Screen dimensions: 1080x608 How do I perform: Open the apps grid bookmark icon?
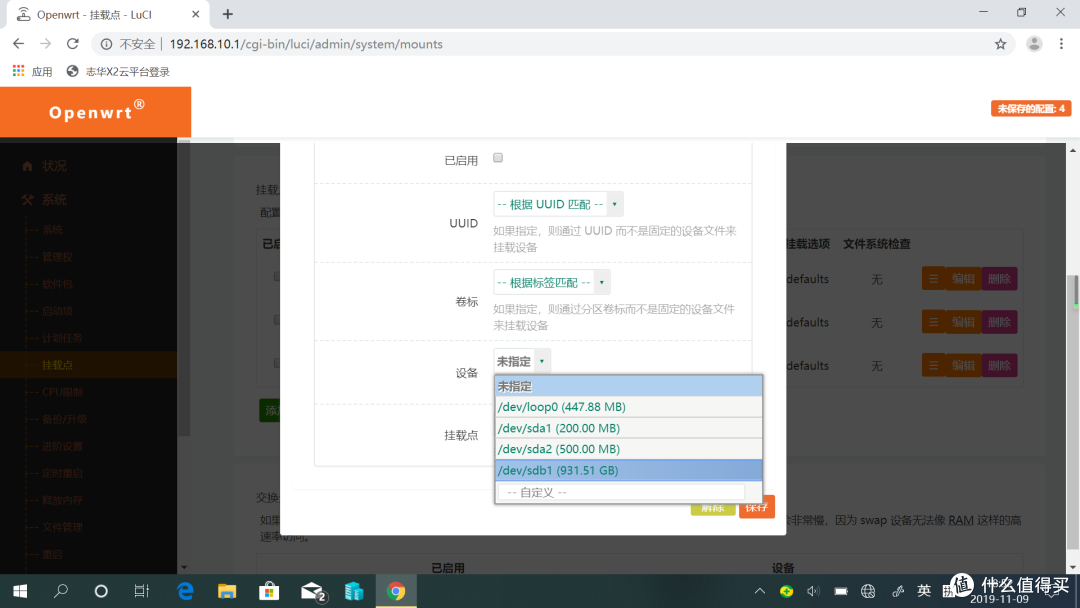(19, 71)
